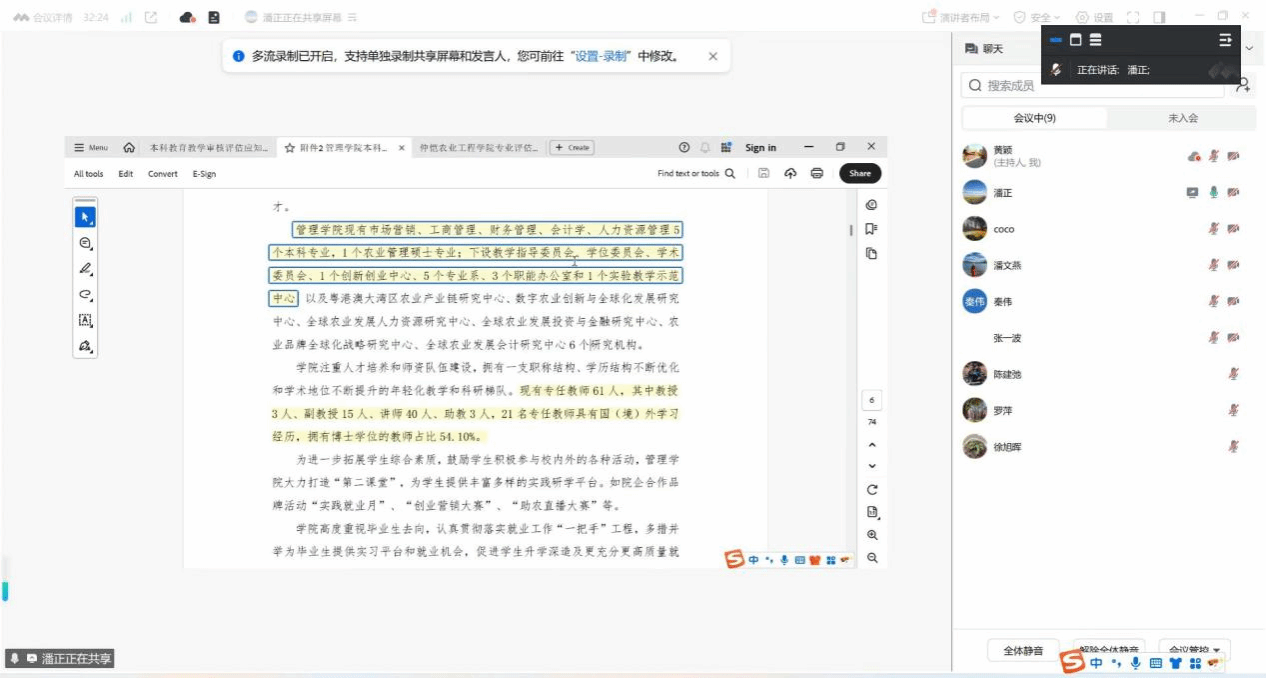Viewport: 1266px width, 678px height.
Task: Open Acrobat notifications bell
Action: [x=705, y=147]
